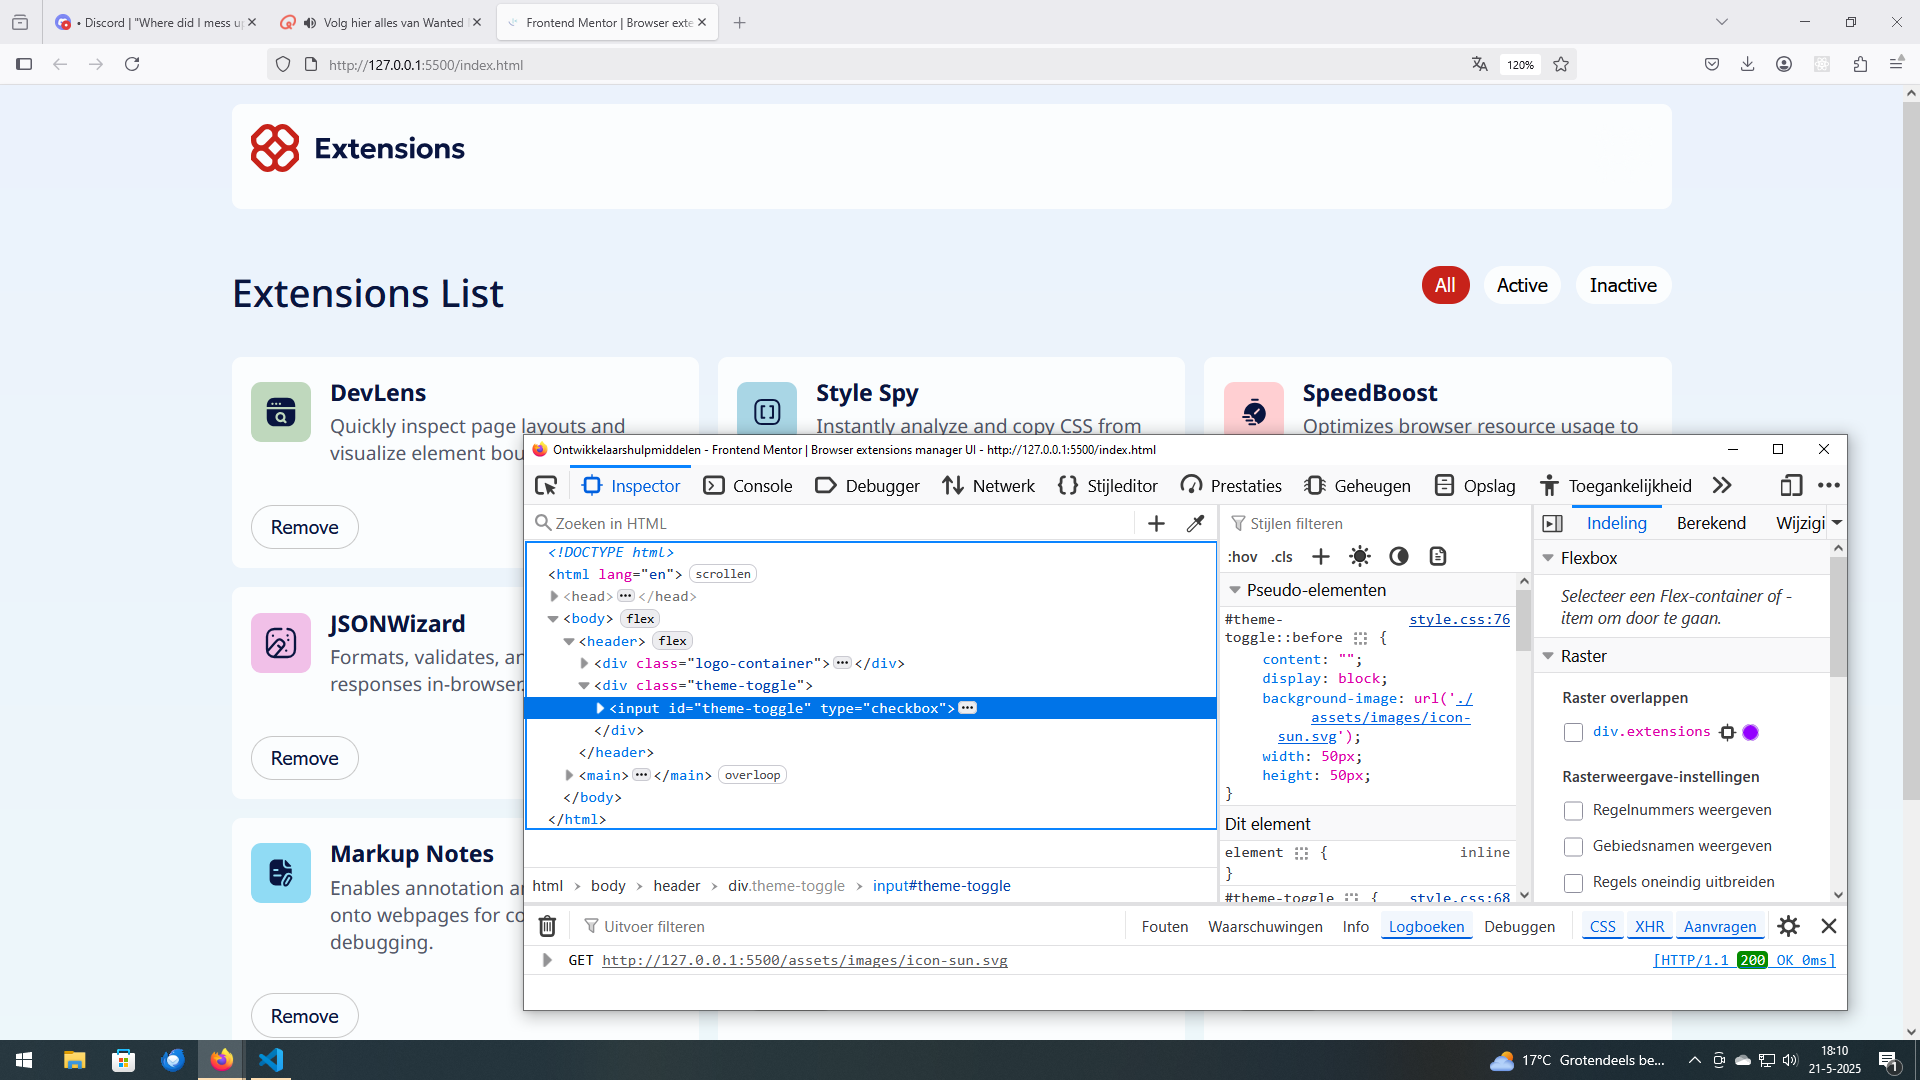Toggle light color scheme simulation sun icon
The height and width of the screenshot is (1080, 1920).
point(1359,557)
